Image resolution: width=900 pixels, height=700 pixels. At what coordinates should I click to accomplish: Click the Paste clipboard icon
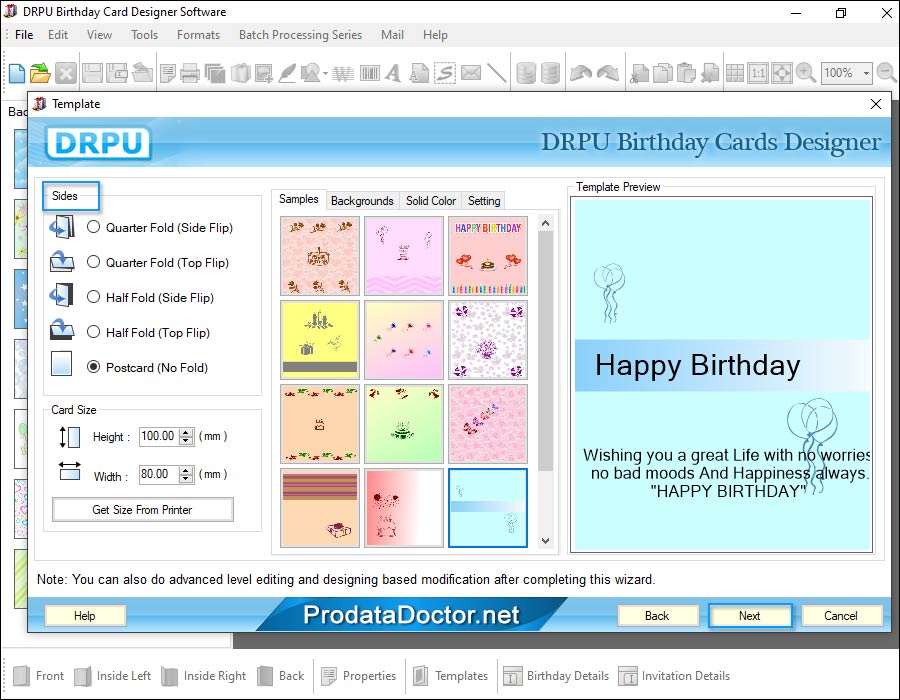coord(686,73)
